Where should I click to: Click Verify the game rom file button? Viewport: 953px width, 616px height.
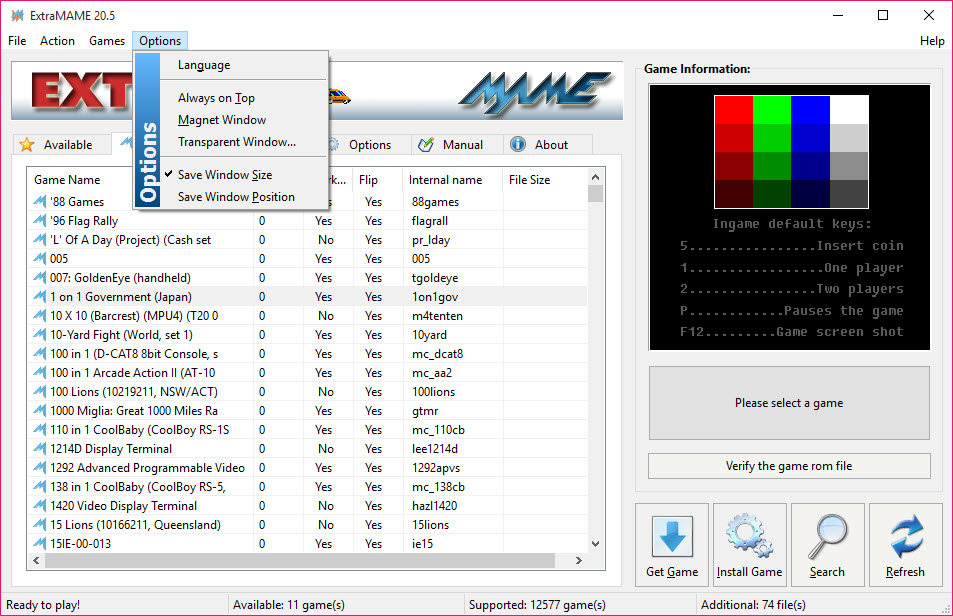click(789, 466)
